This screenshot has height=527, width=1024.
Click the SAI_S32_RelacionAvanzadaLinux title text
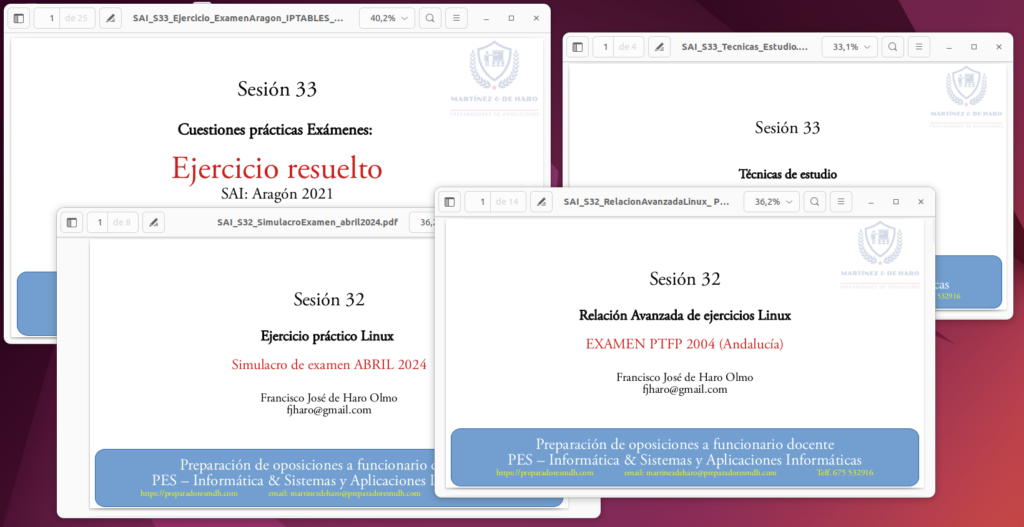(x=647, y=202)
